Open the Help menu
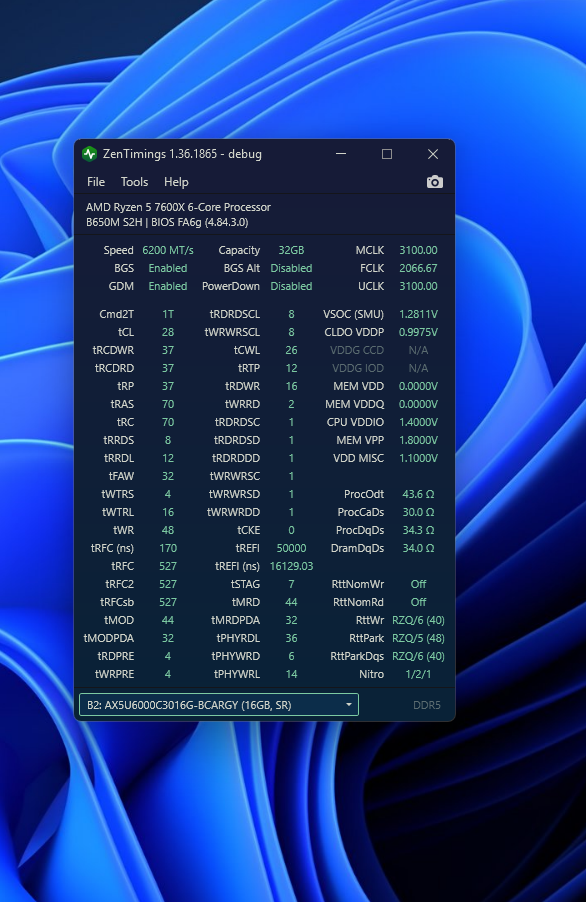This screenshot has width=586, height=902. pyautogui.click(x=176, y=182)
